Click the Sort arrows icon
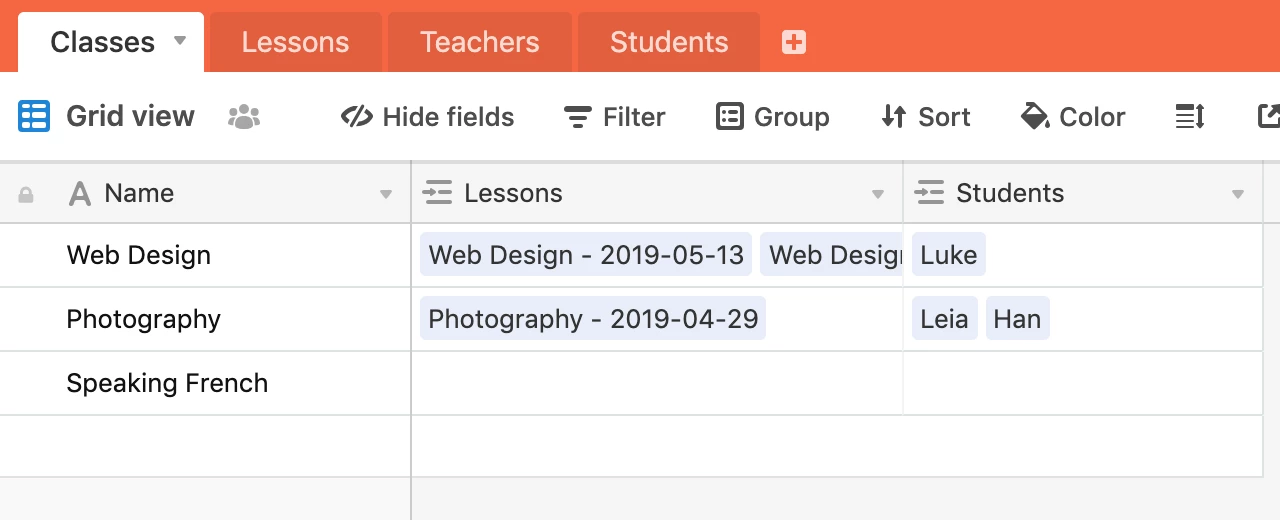This screenshot has height=520, width=1280. coord(893,117)
